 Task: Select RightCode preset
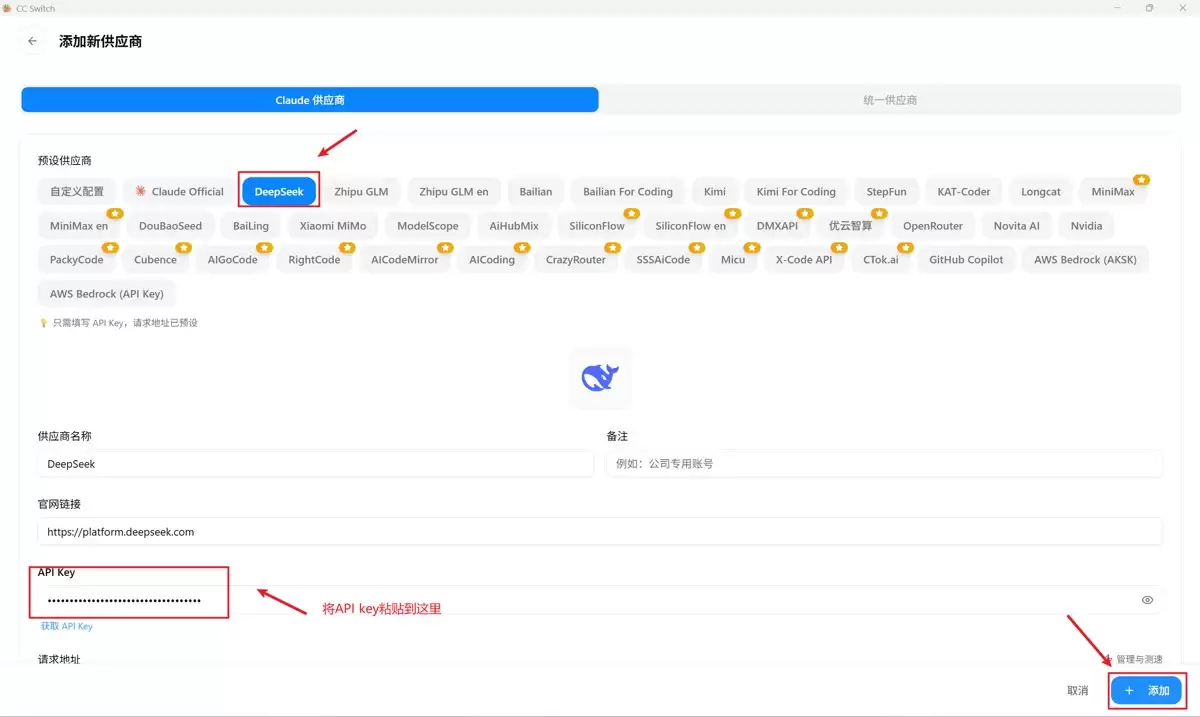click(x=314, y=260)
